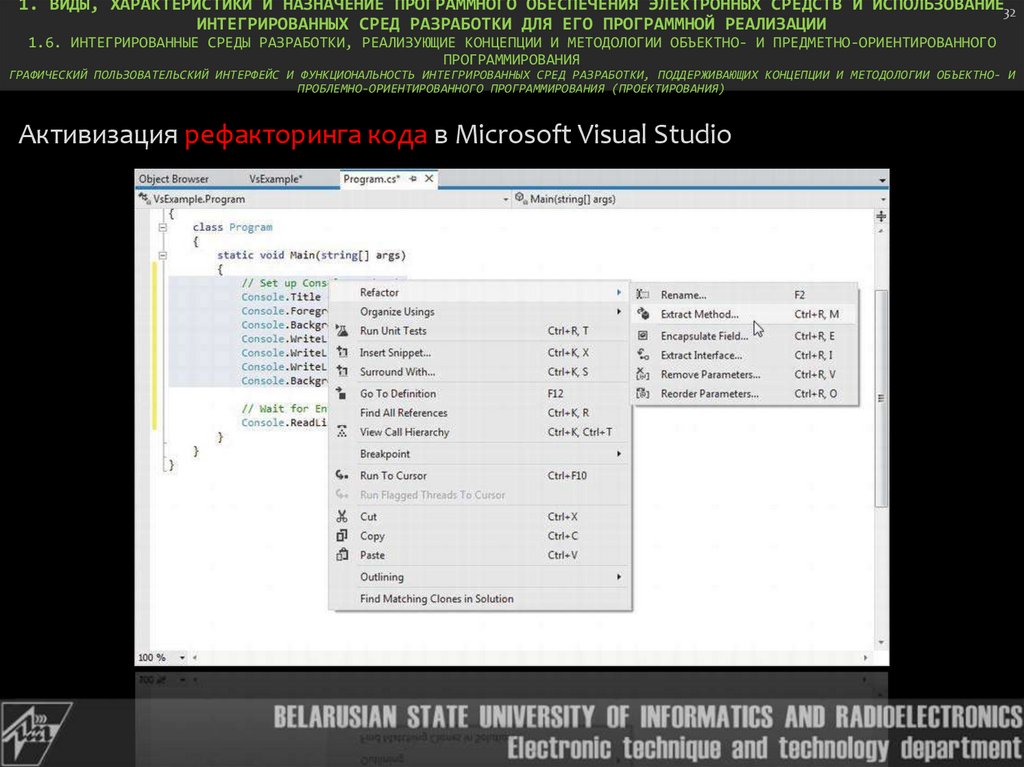
Task: Open the tab list overflow dropdown arrow
Action: coord(882,180)
